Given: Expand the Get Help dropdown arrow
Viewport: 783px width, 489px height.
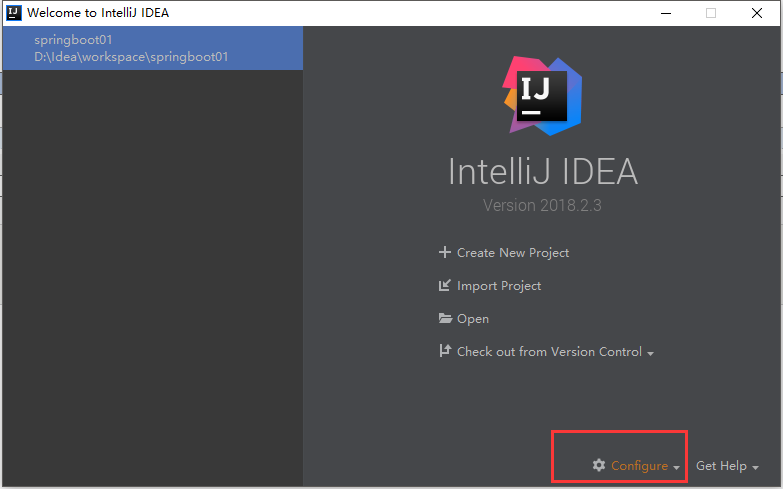Looking at the screenshot, I should pyautogui.click(x=755, y=468).
